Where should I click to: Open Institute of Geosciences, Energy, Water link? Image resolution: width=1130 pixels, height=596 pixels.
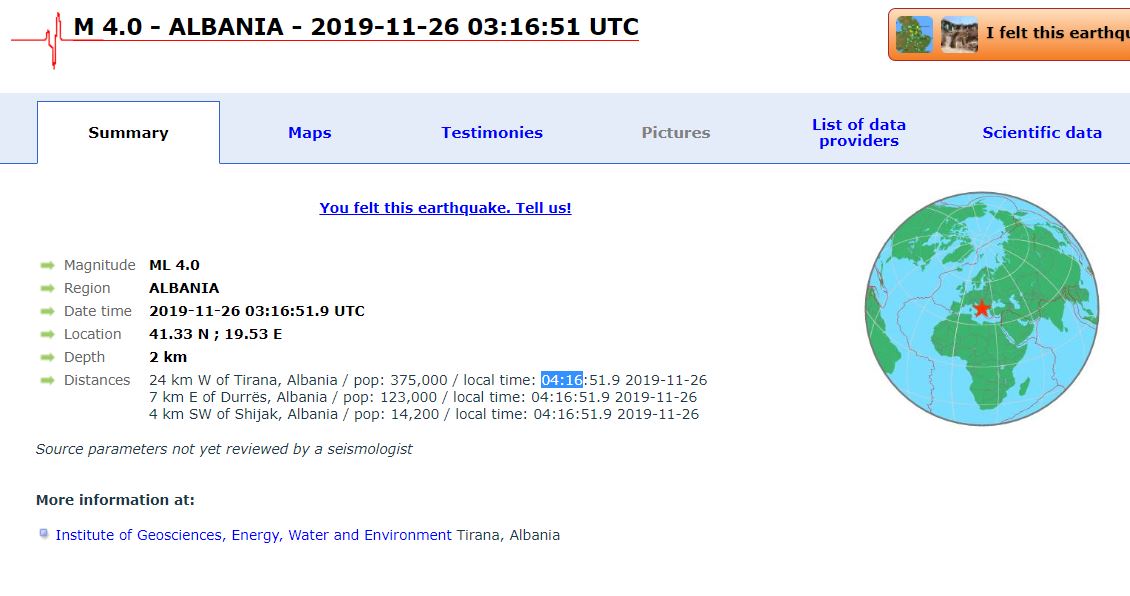254,535
